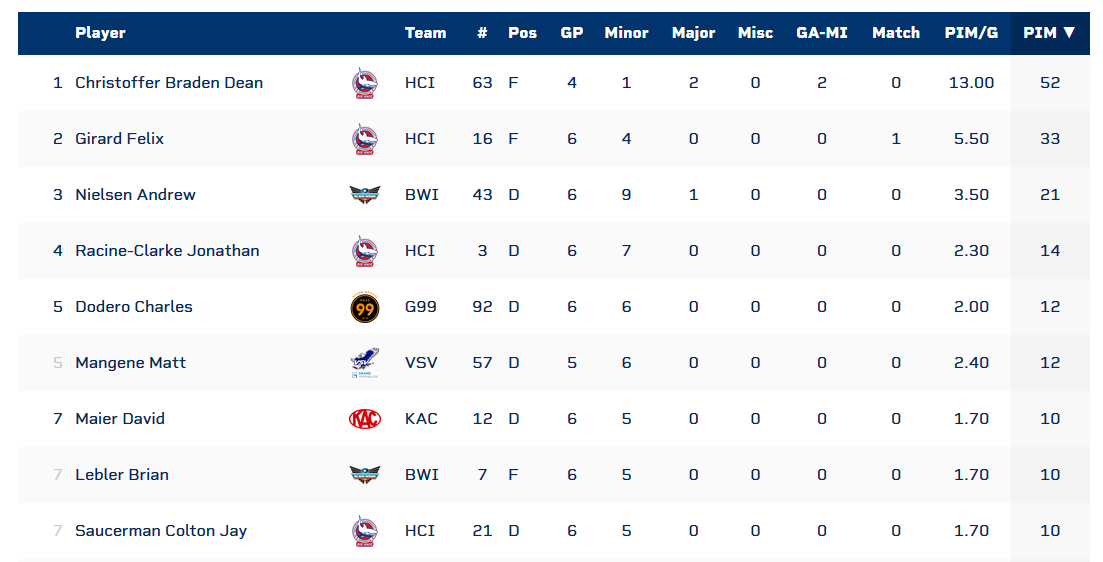Open Christoffer Braden Dean player profile
1103x562 pixels.
tap(169, 83)
